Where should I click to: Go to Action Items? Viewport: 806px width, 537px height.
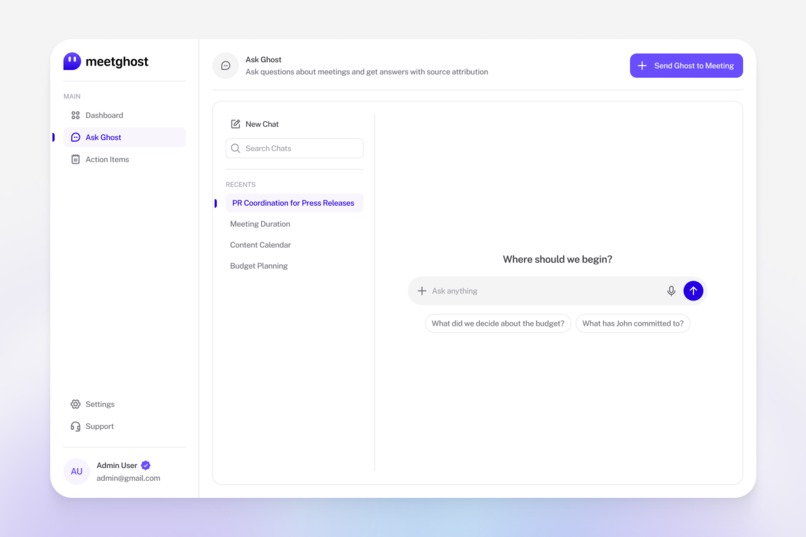tap(124, 159)
